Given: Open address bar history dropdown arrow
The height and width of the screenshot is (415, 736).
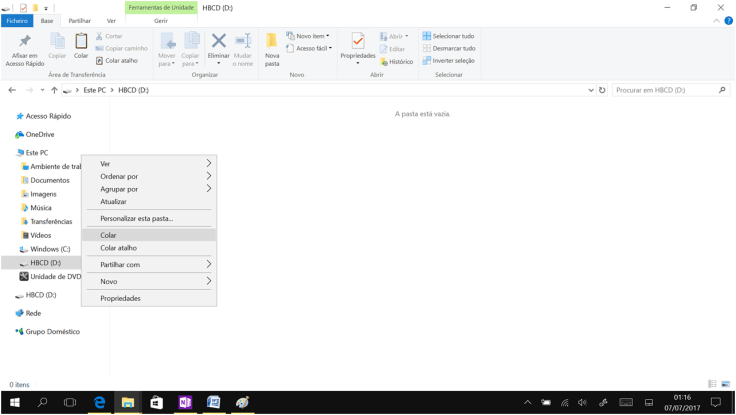Looking at the screenshot, I should click(x=591, y=90).
